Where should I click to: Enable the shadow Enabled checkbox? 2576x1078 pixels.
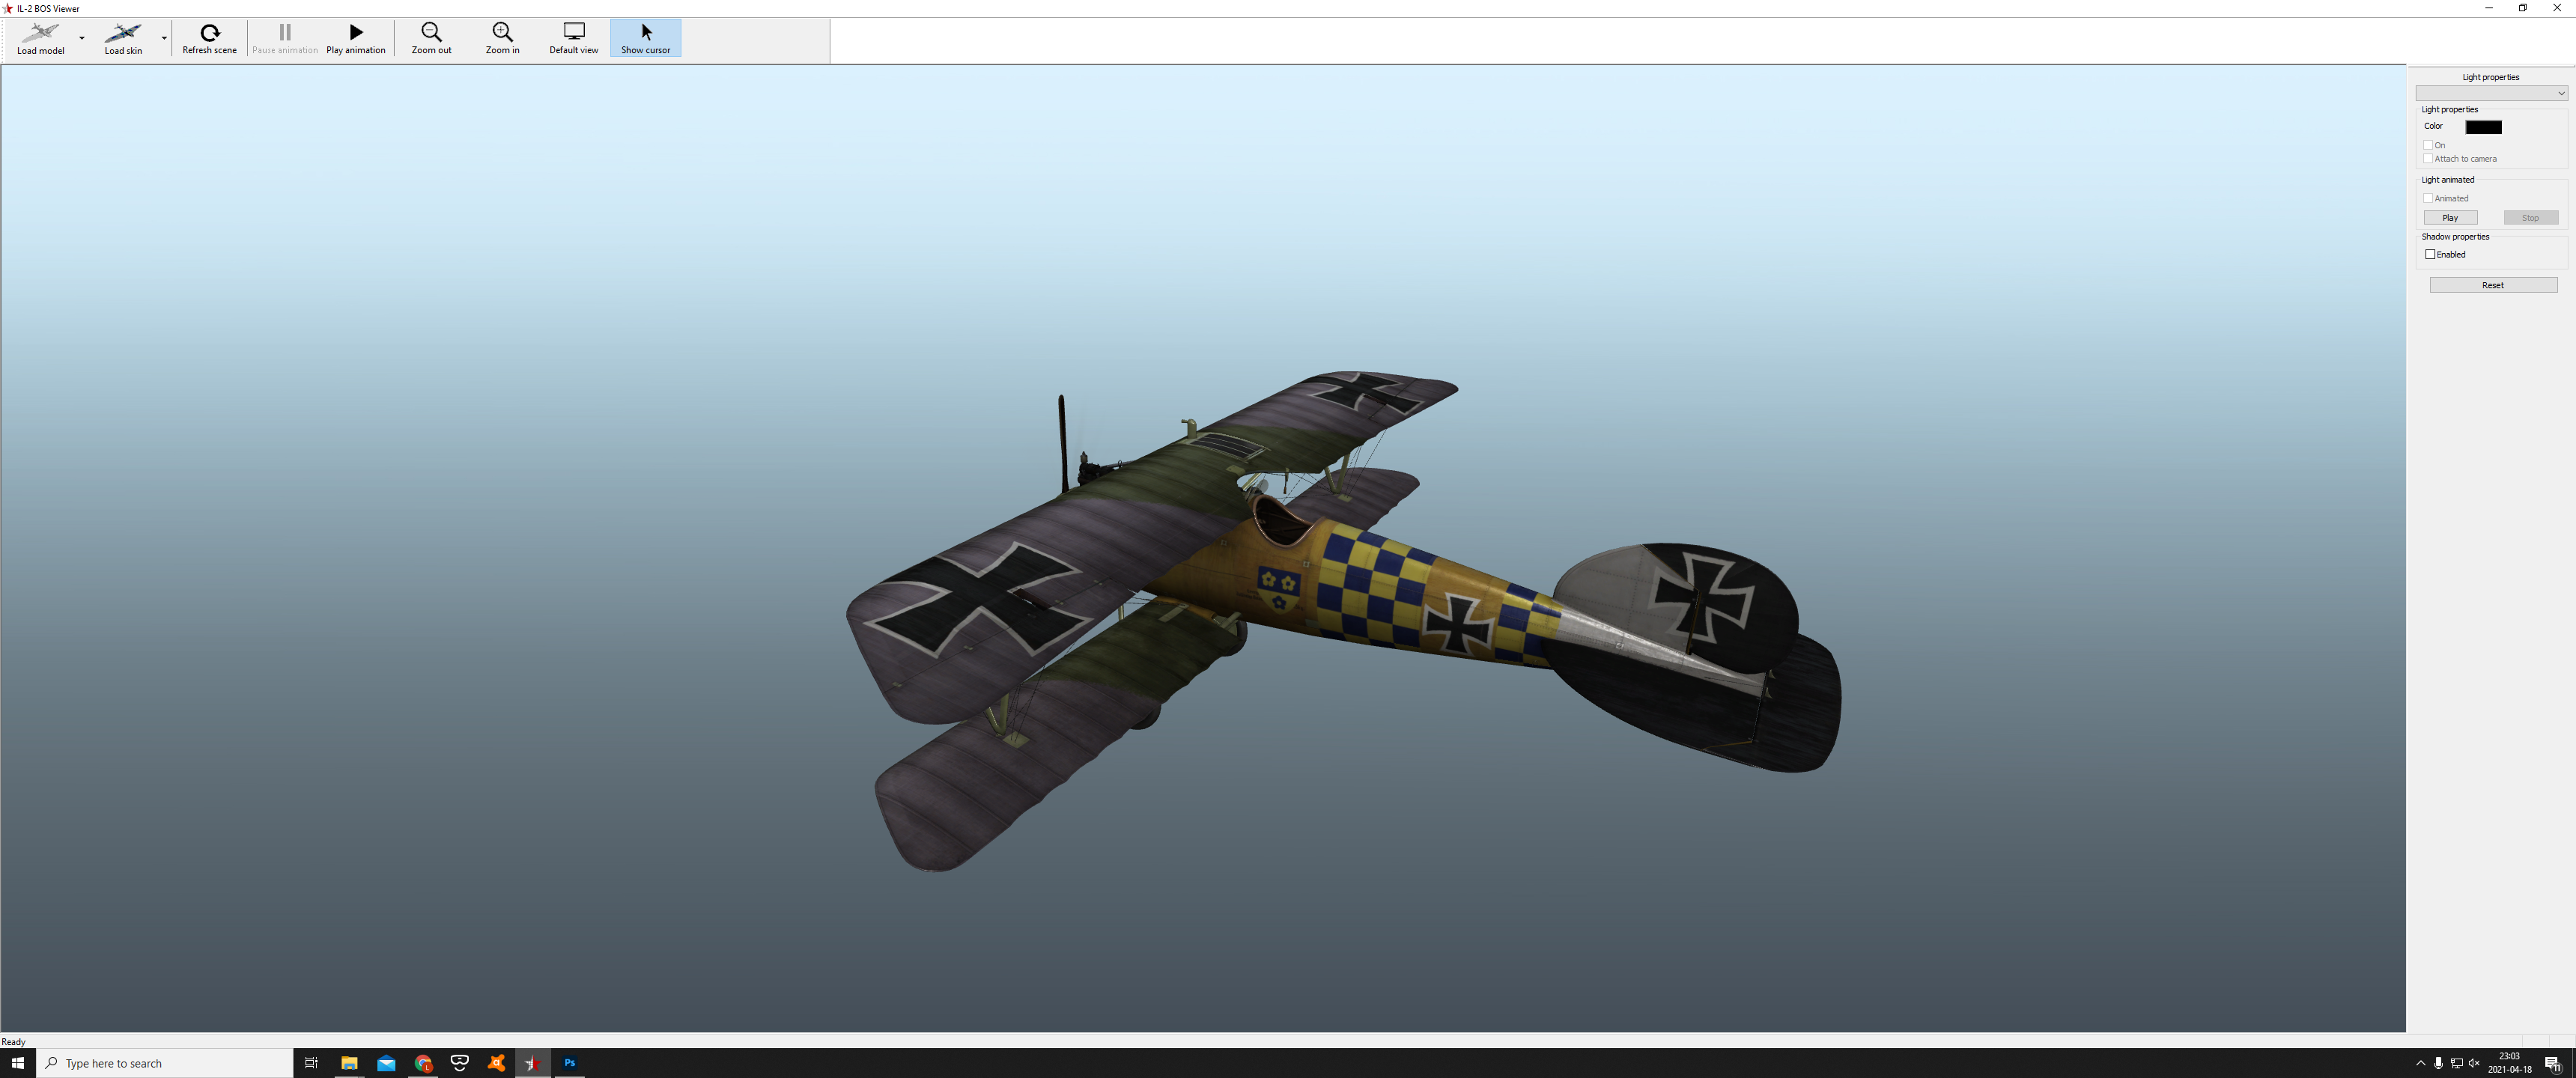coord(2430,254)
